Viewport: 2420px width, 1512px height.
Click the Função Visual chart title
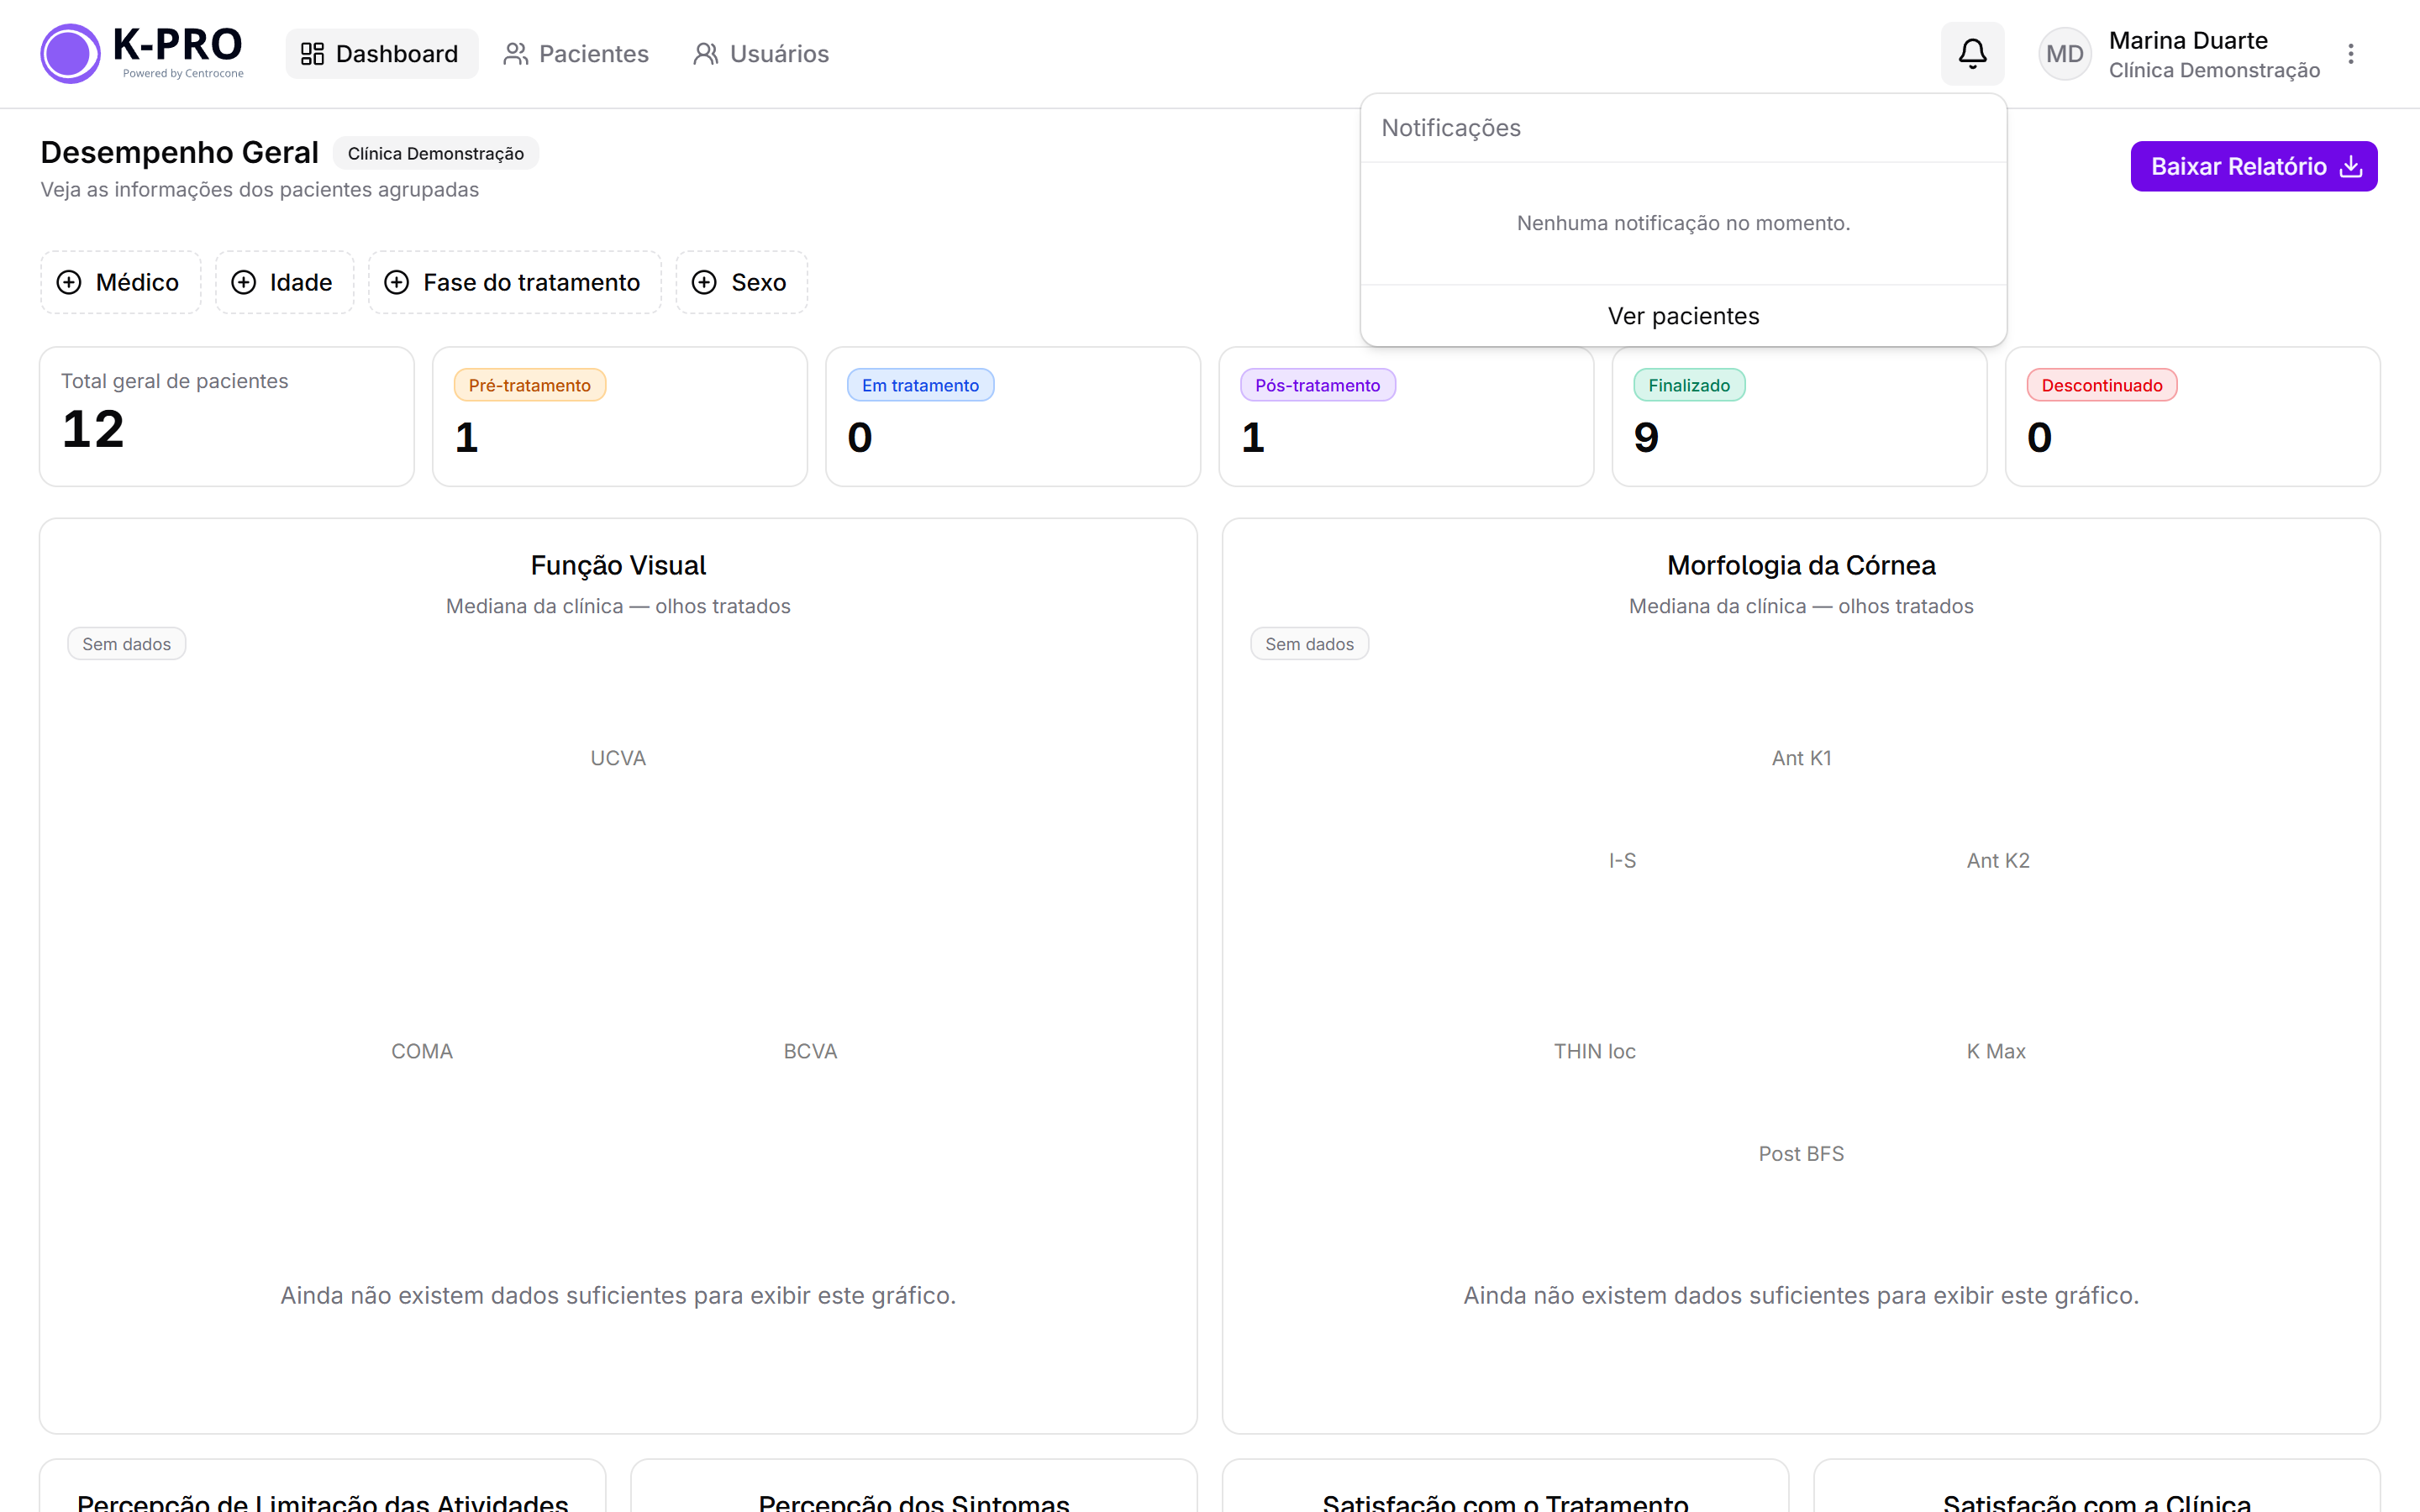click(x=618, y=565)
